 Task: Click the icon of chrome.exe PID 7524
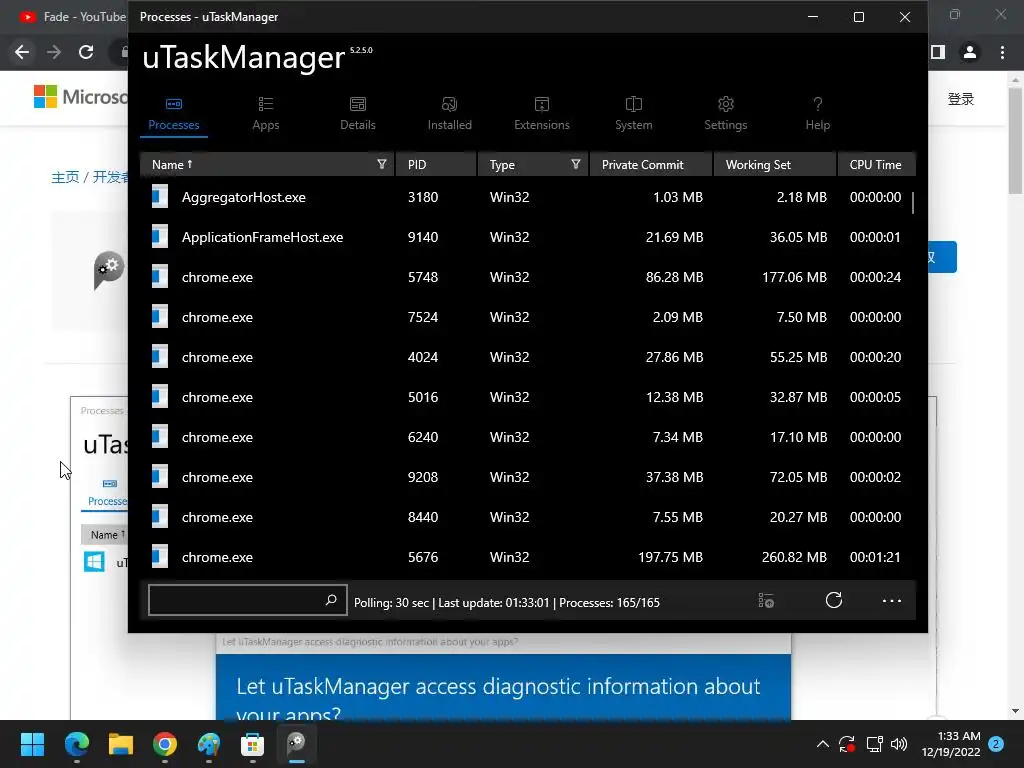[159, 316]
